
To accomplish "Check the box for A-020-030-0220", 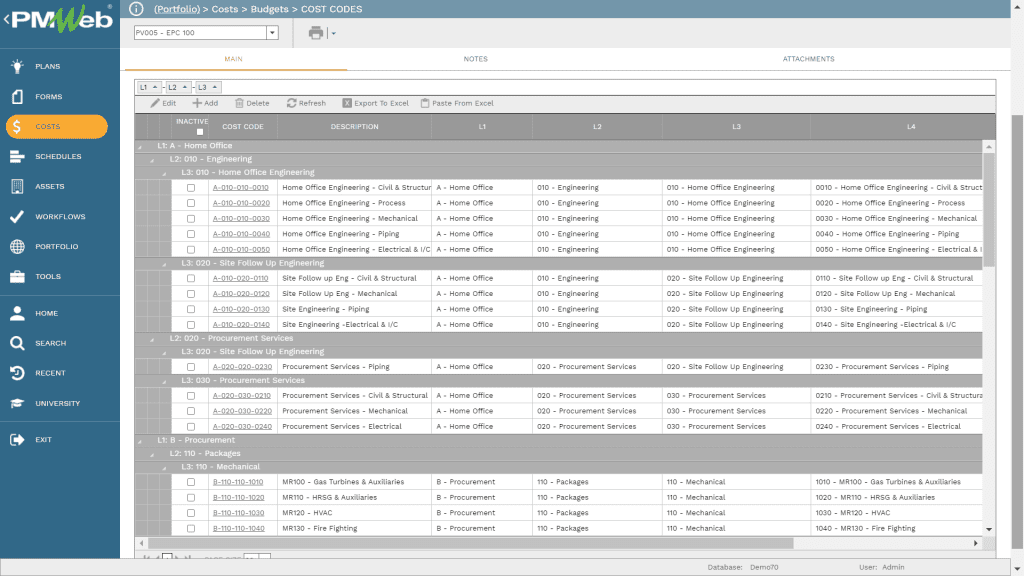I will [191, 411].
